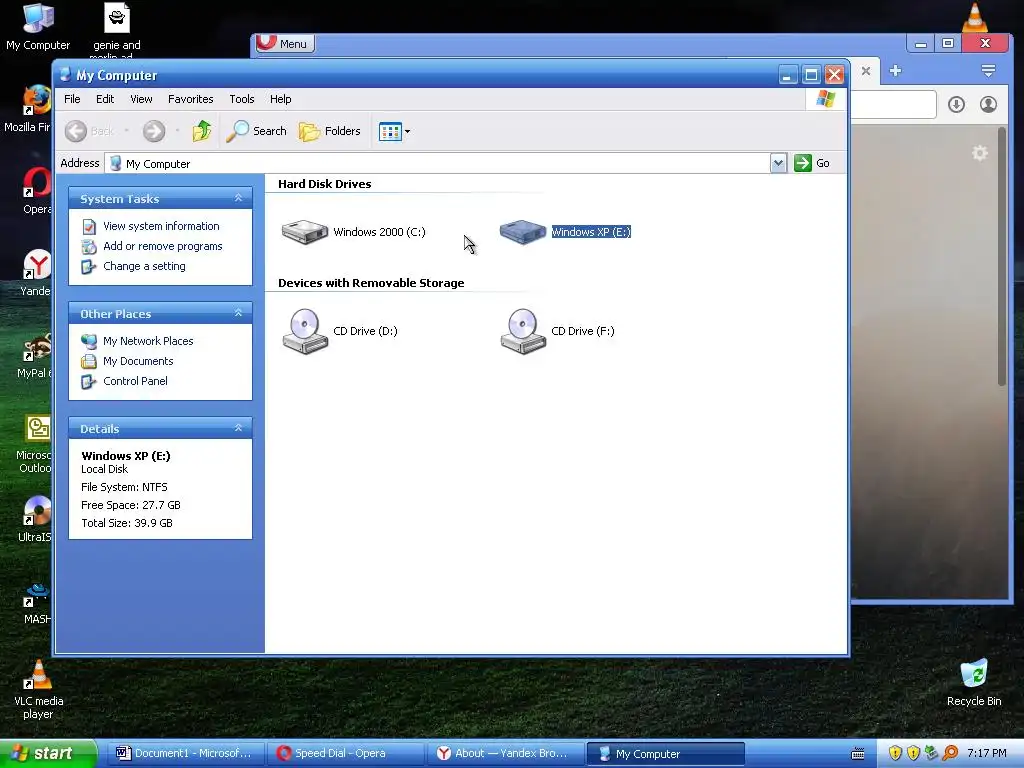Add a new tab in the Opera window
1024x768 pixels.
tap(895, 71)
